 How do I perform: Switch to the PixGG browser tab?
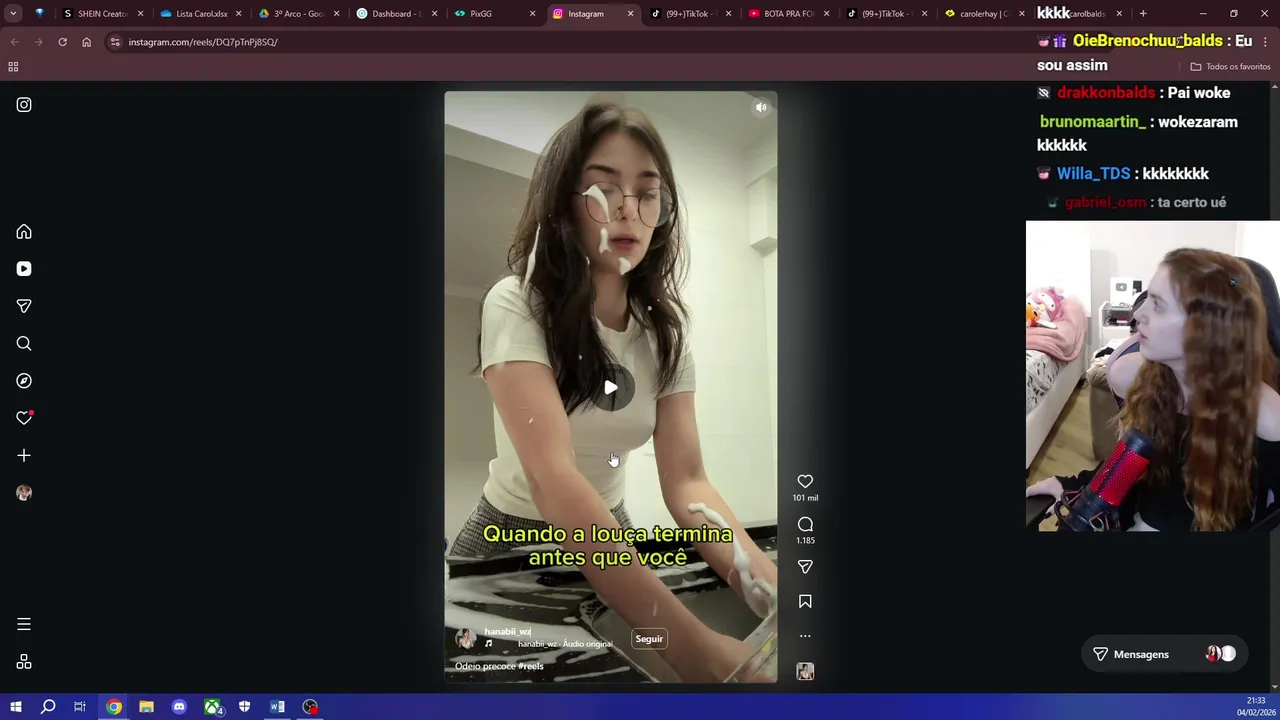pyautogui.click(x=494, y=14)
